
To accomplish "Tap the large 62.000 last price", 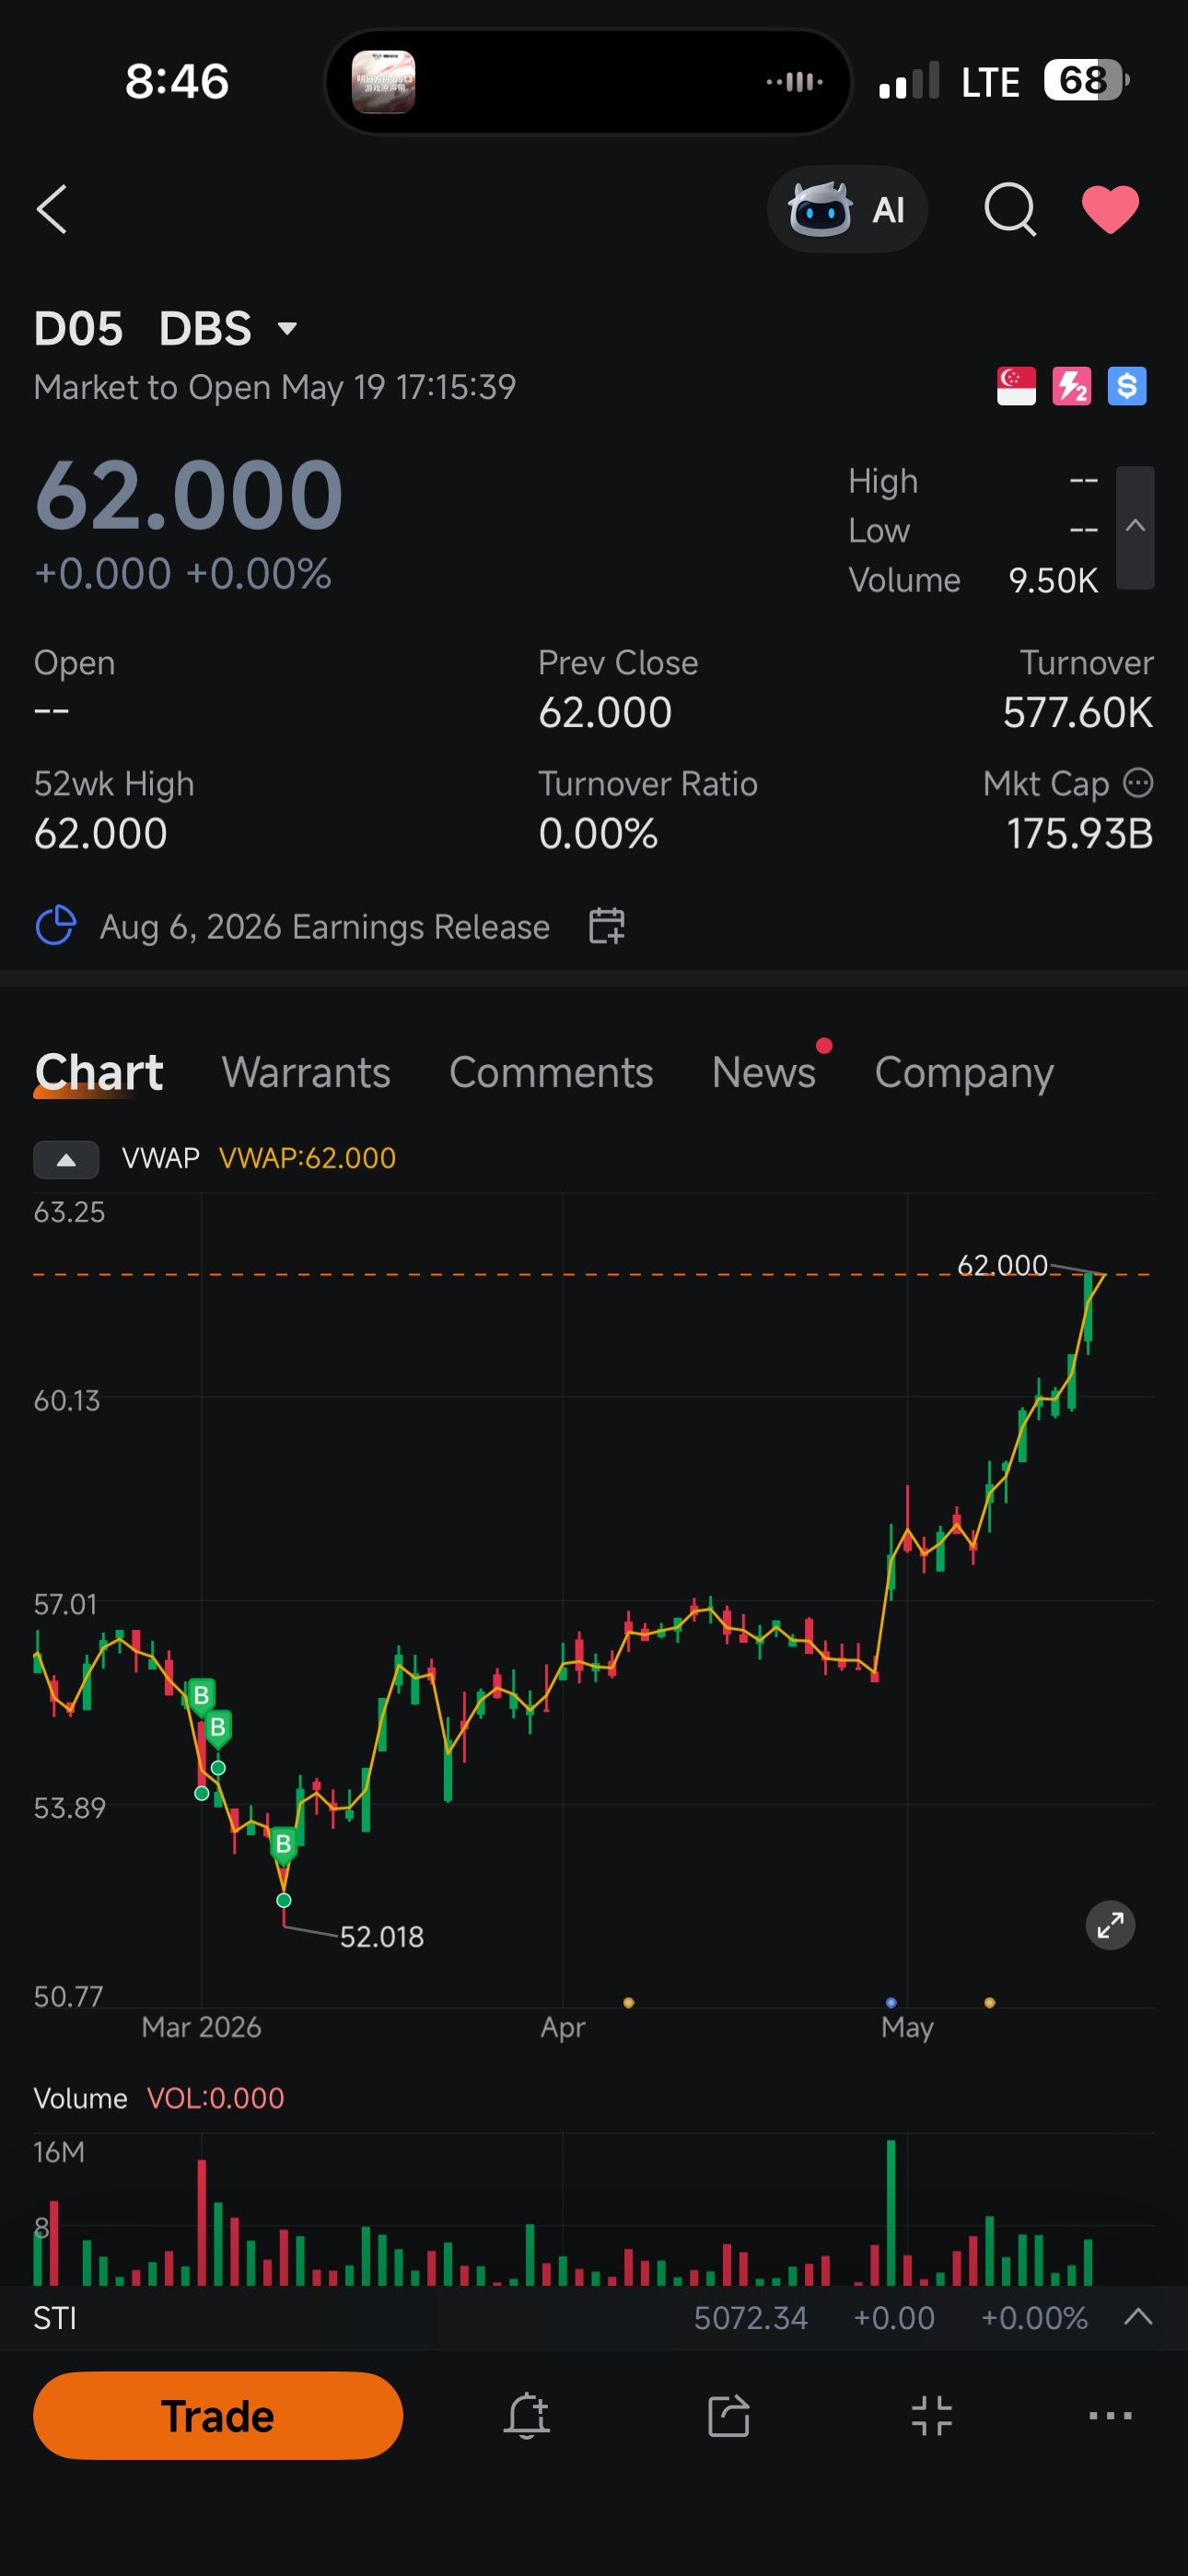I will coord(189,494).
